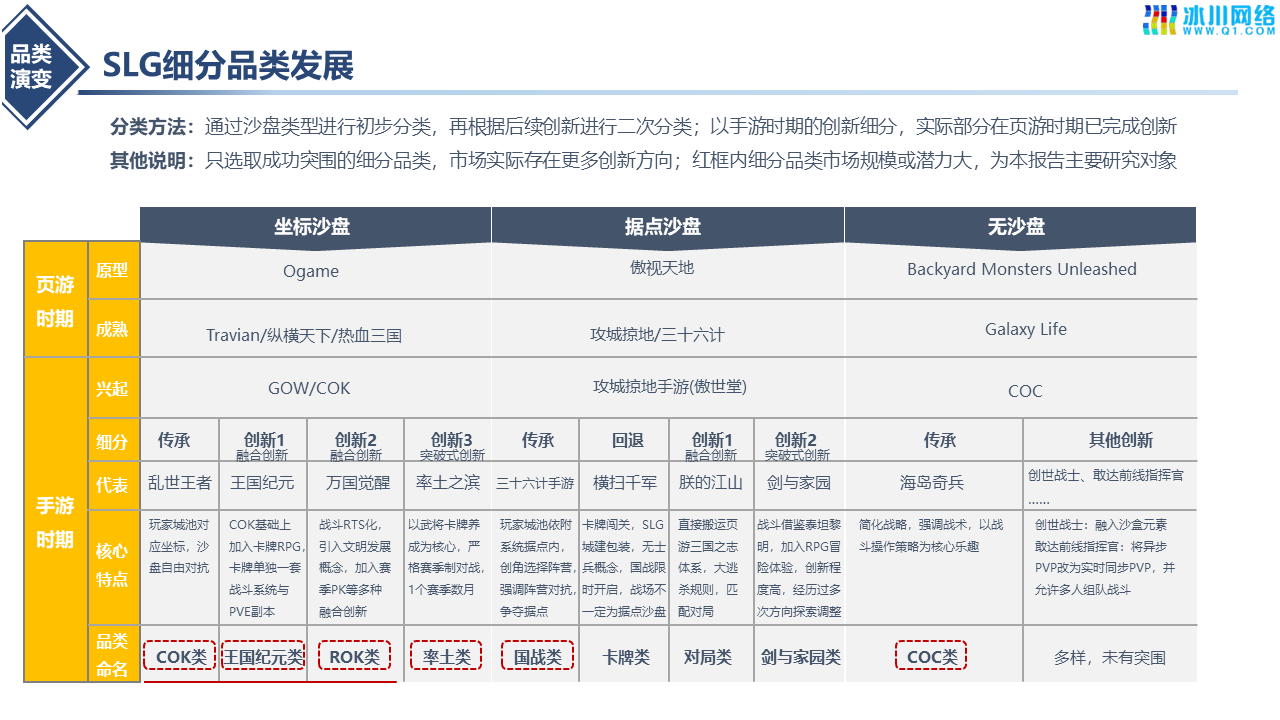
Task: Select the 三十六计手游 game name
Action: [536, 483]
